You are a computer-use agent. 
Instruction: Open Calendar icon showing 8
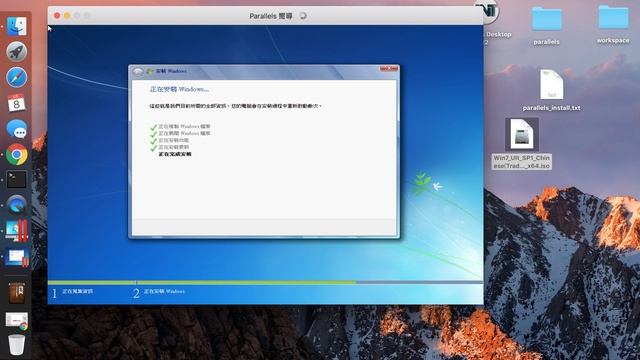[x=17, y=103]
